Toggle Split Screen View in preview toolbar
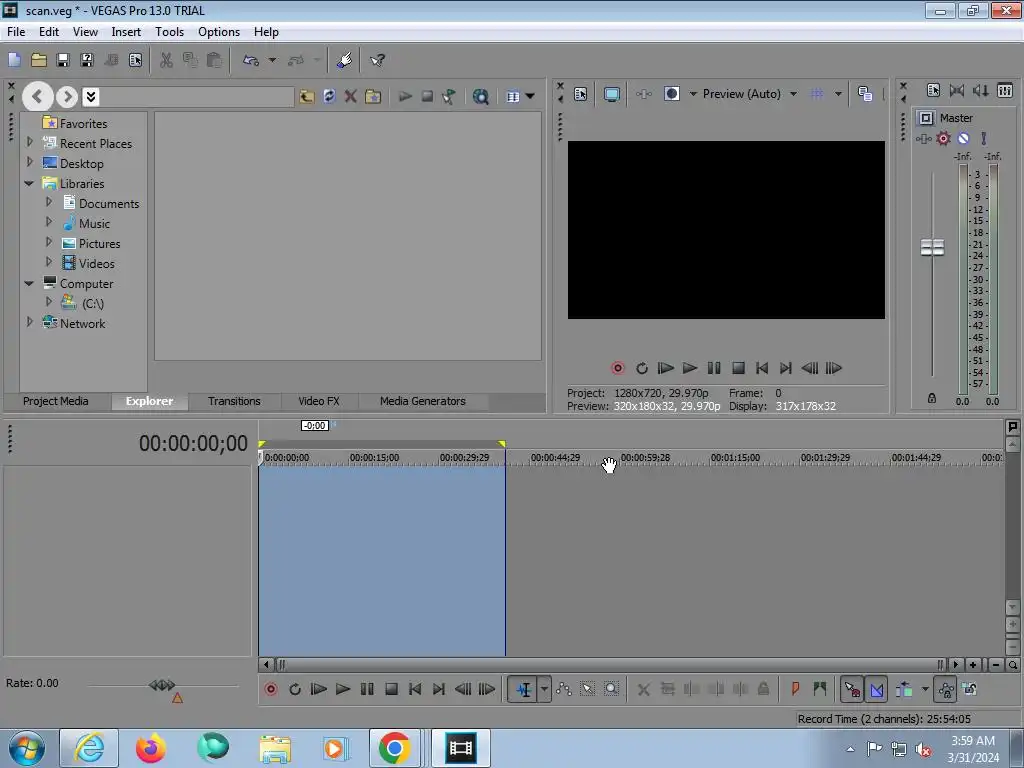This screenshot has width=1024, height=768. point(671,94)
